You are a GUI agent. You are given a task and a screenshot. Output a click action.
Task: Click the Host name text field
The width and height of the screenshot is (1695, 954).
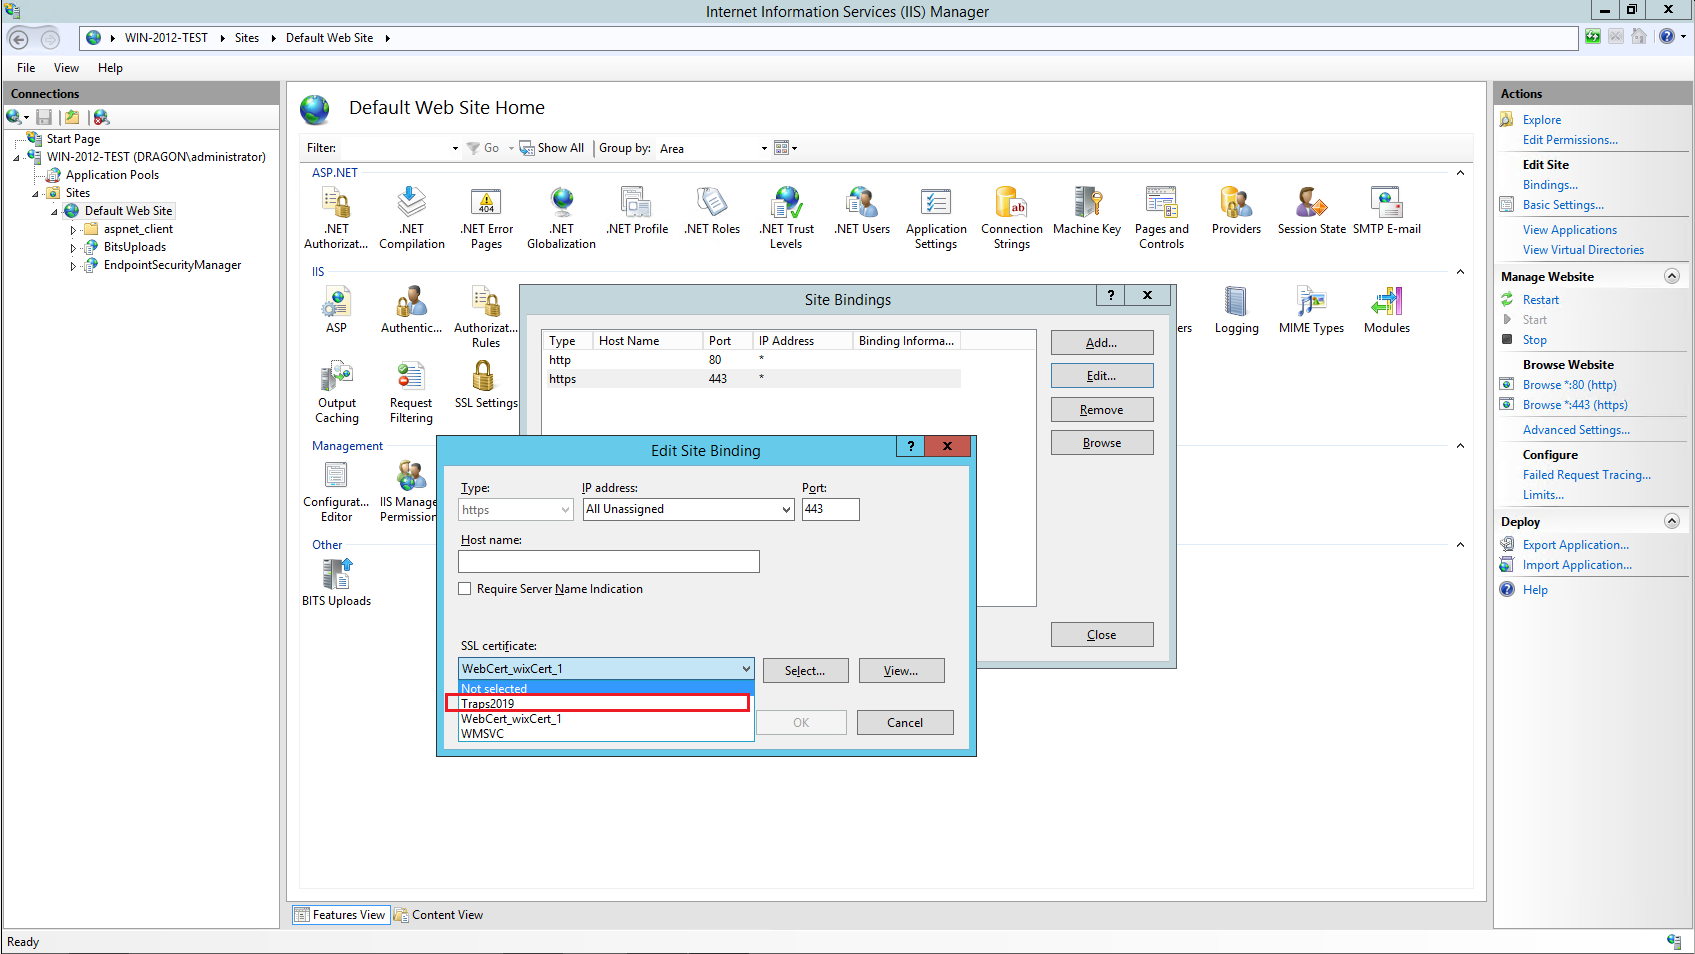pyautogui.click(x=608, y=562)
